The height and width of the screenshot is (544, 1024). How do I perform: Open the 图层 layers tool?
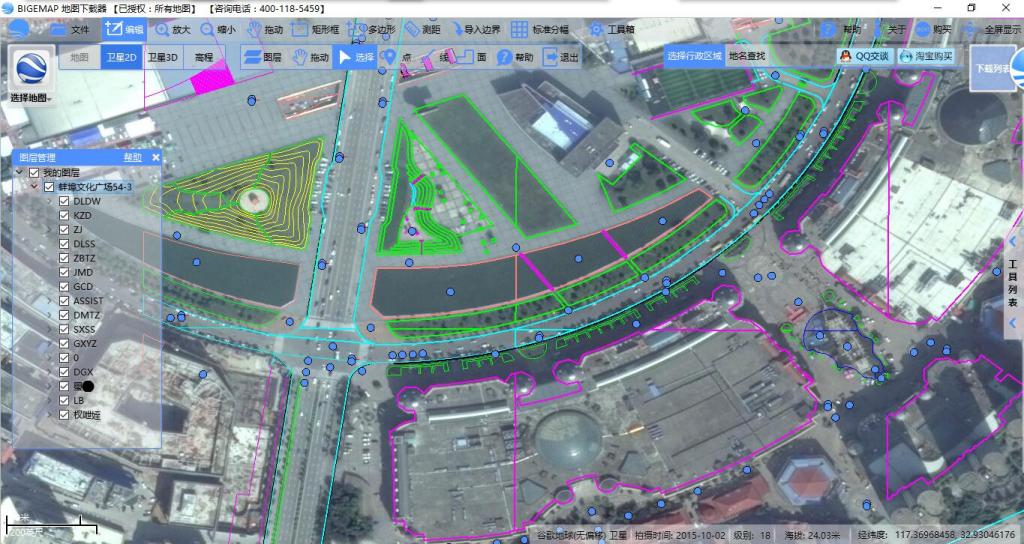pos(262,57)
